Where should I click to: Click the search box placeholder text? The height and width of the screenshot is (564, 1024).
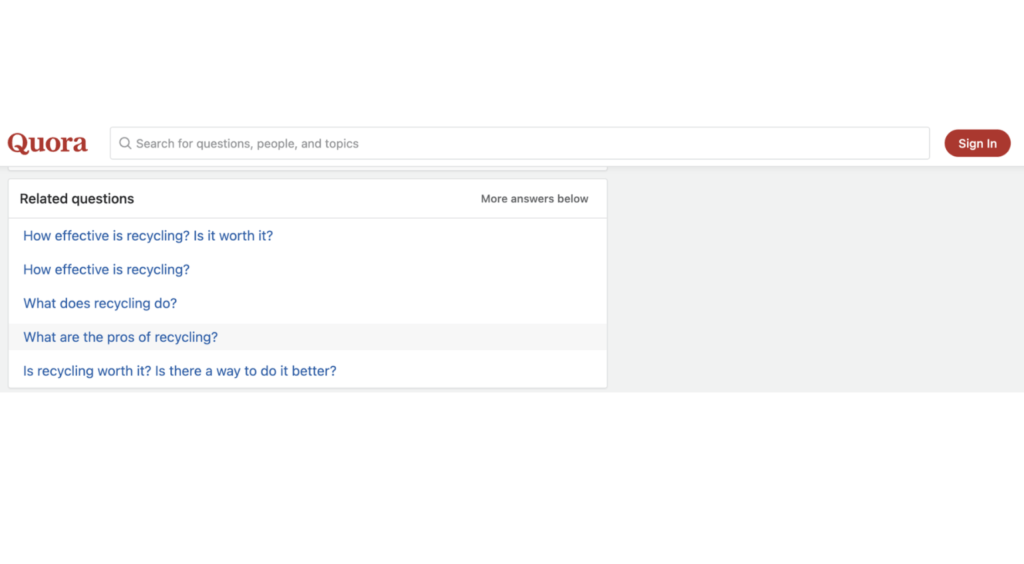coord(247,143)
